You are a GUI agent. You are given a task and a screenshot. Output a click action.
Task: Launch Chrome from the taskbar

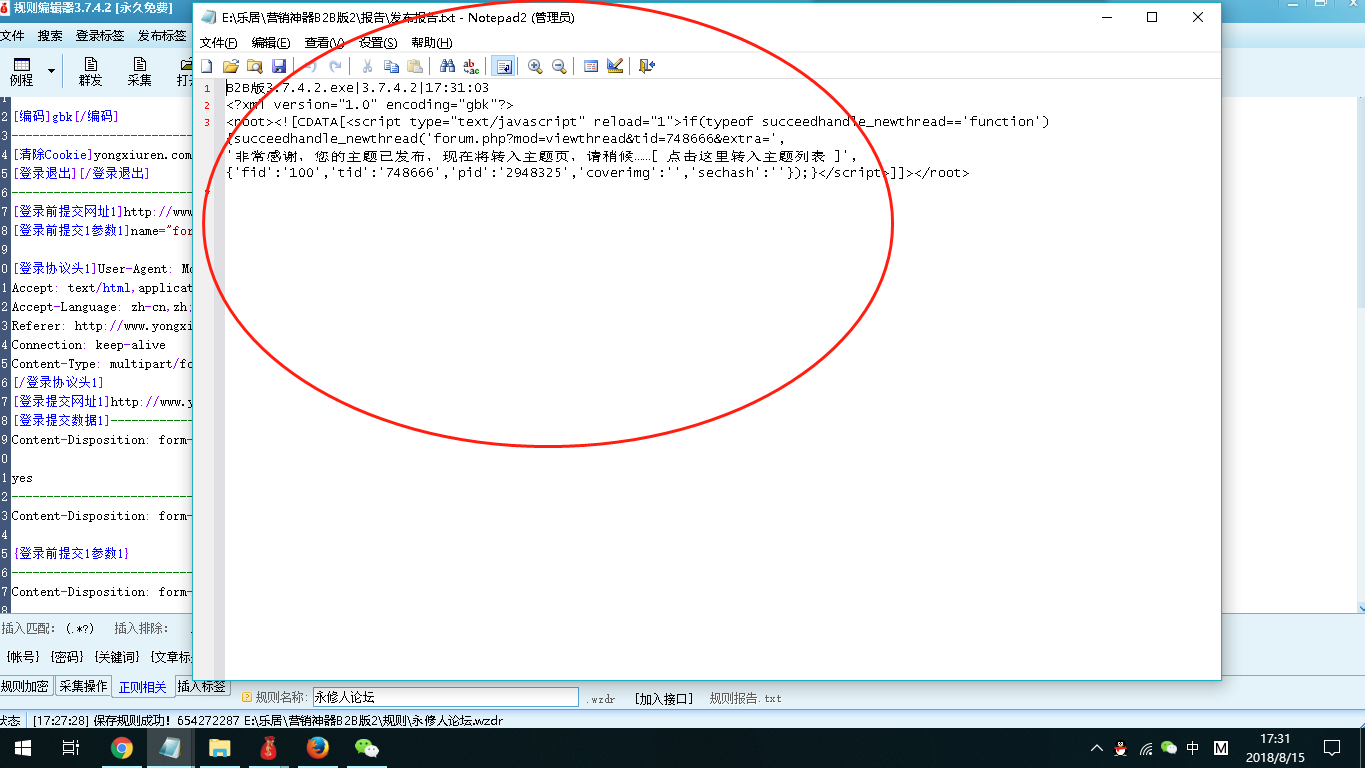point(123,746)
